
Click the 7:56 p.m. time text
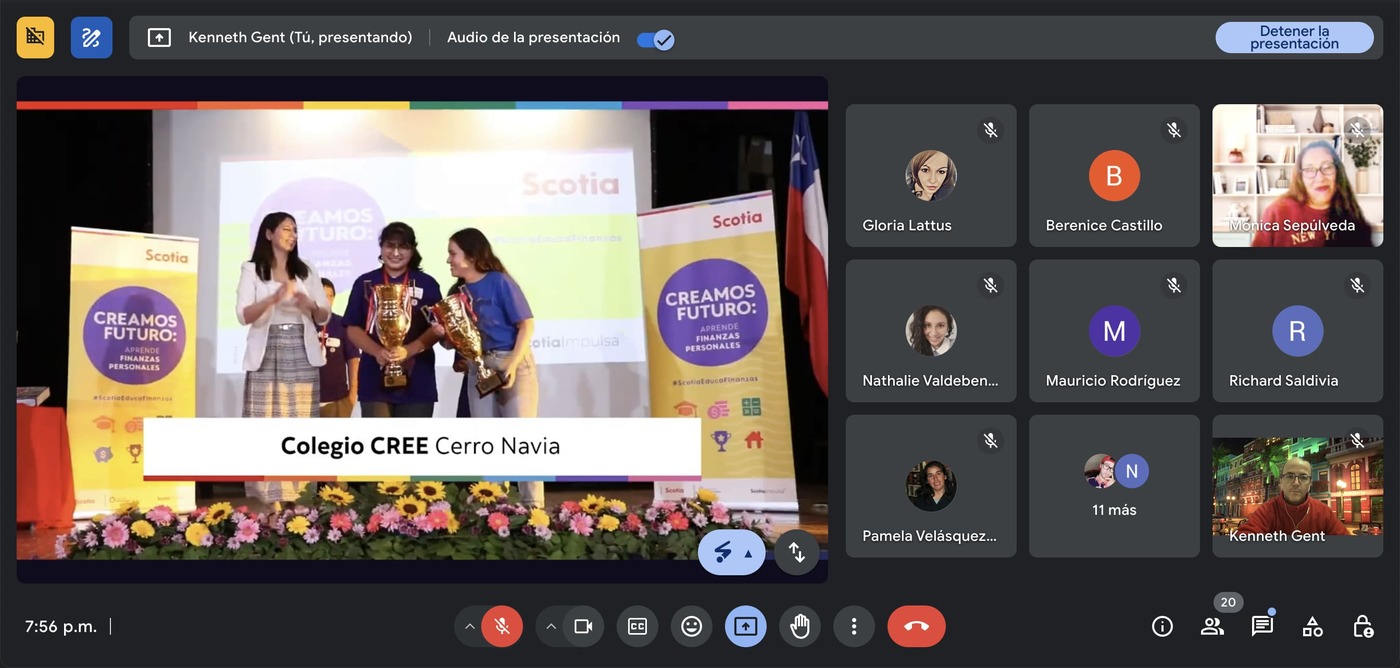pos(61,627)
